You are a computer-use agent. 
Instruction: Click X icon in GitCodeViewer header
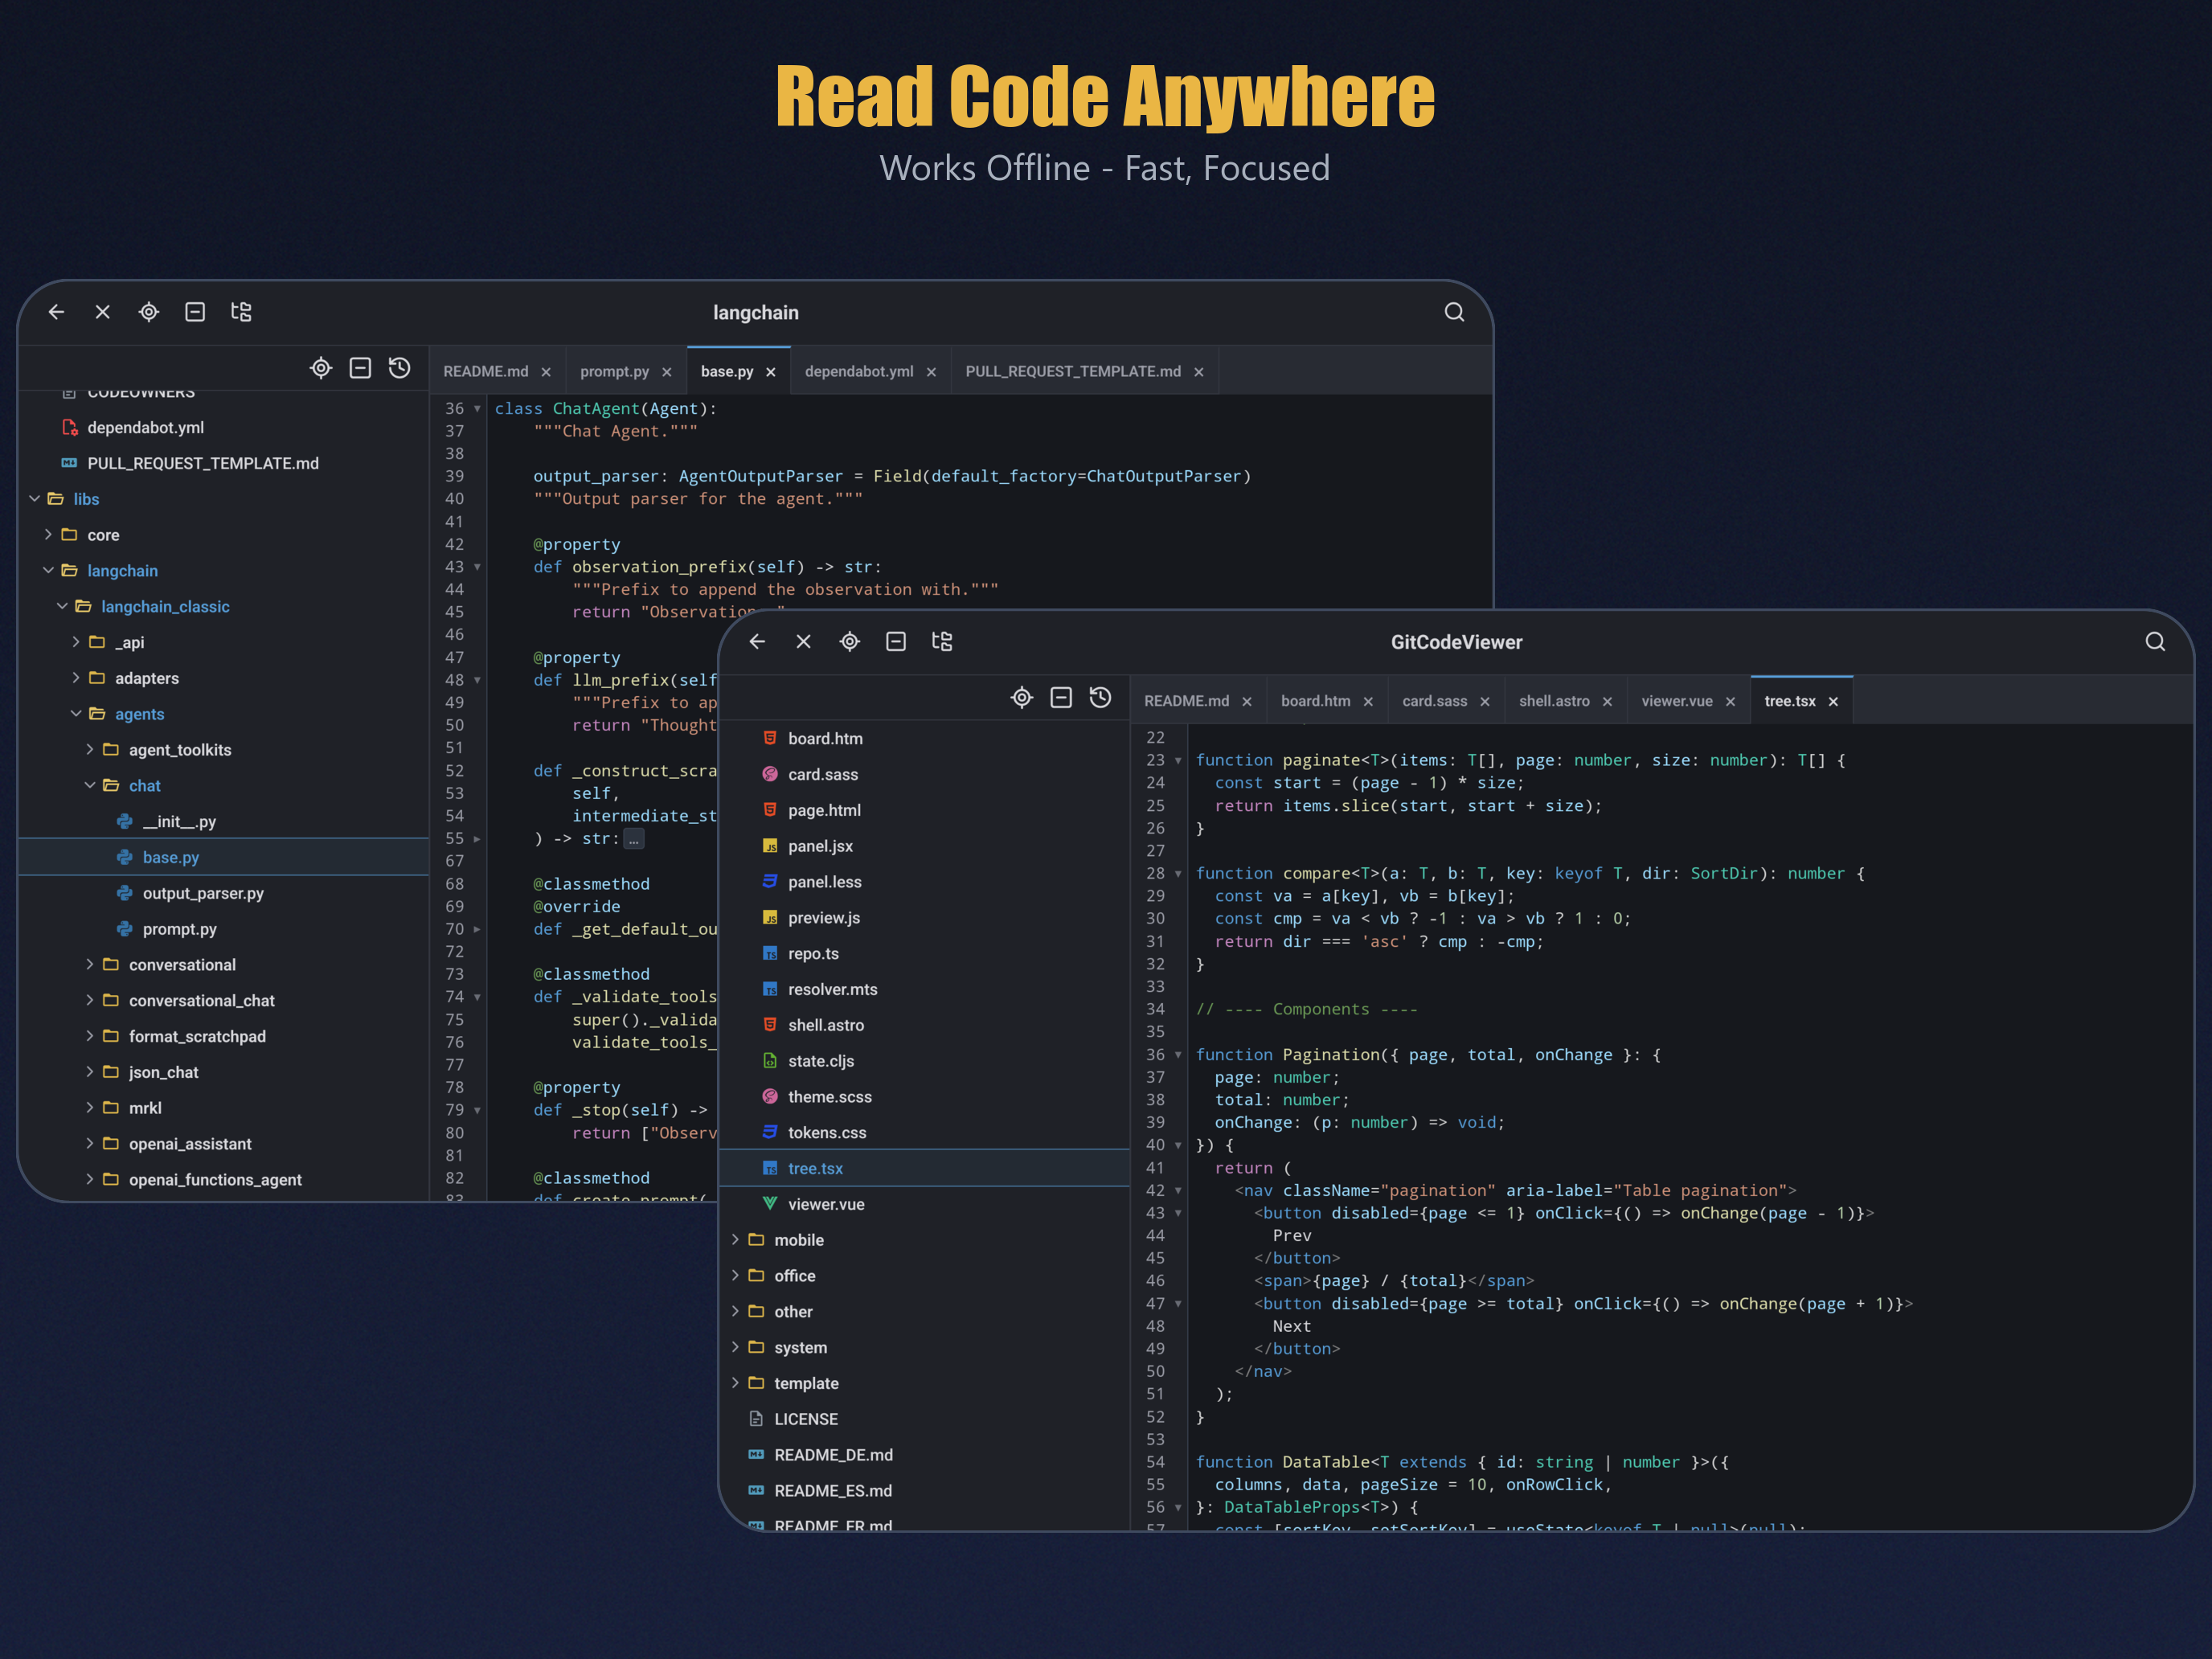pyautogui.click(x=804, y=641)
